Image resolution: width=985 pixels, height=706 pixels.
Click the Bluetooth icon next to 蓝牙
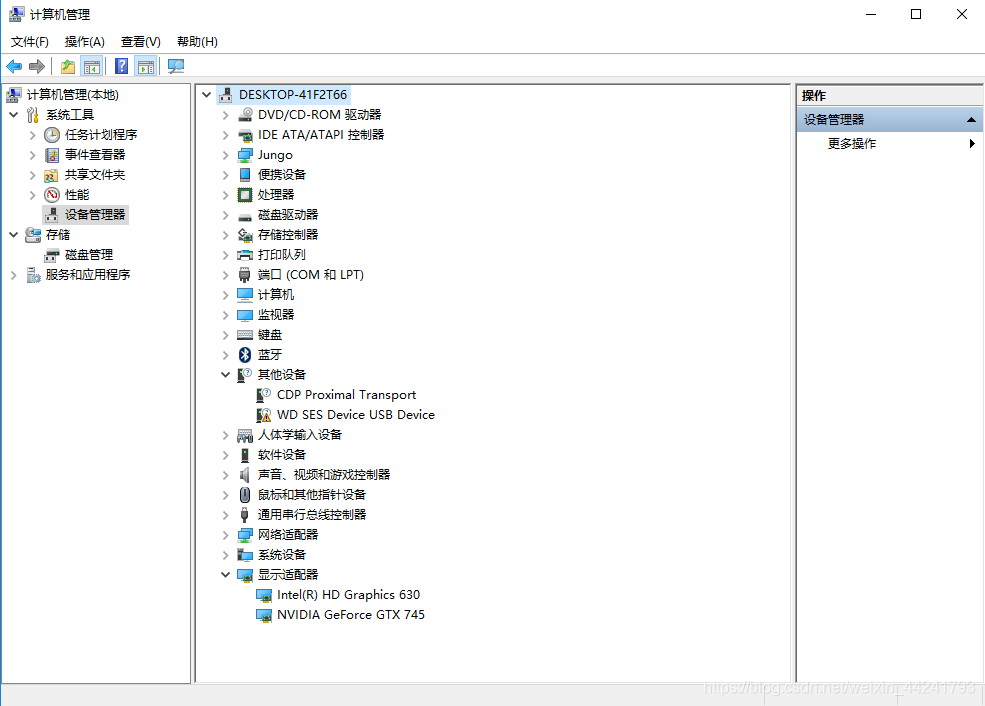point(245,355)
